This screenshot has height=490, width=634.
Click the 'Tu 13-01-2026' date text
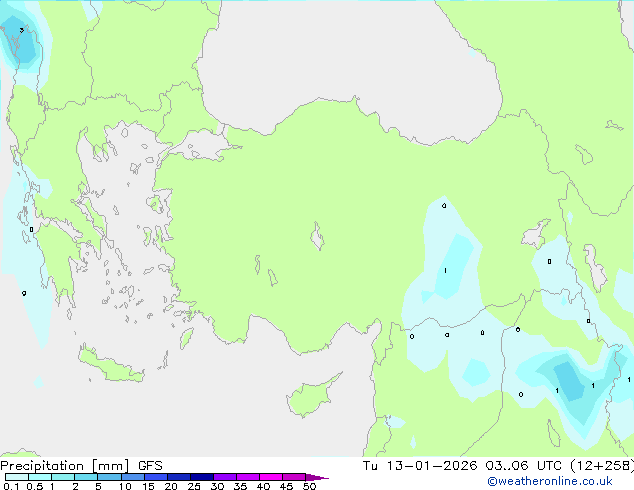tap(420, 466)
